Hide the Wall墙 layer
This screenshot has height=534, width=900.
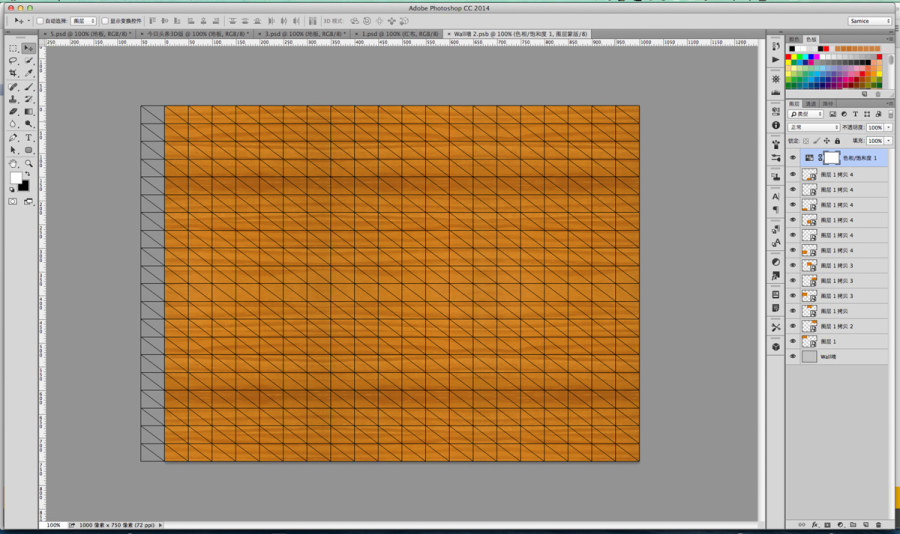pos(793,357)
